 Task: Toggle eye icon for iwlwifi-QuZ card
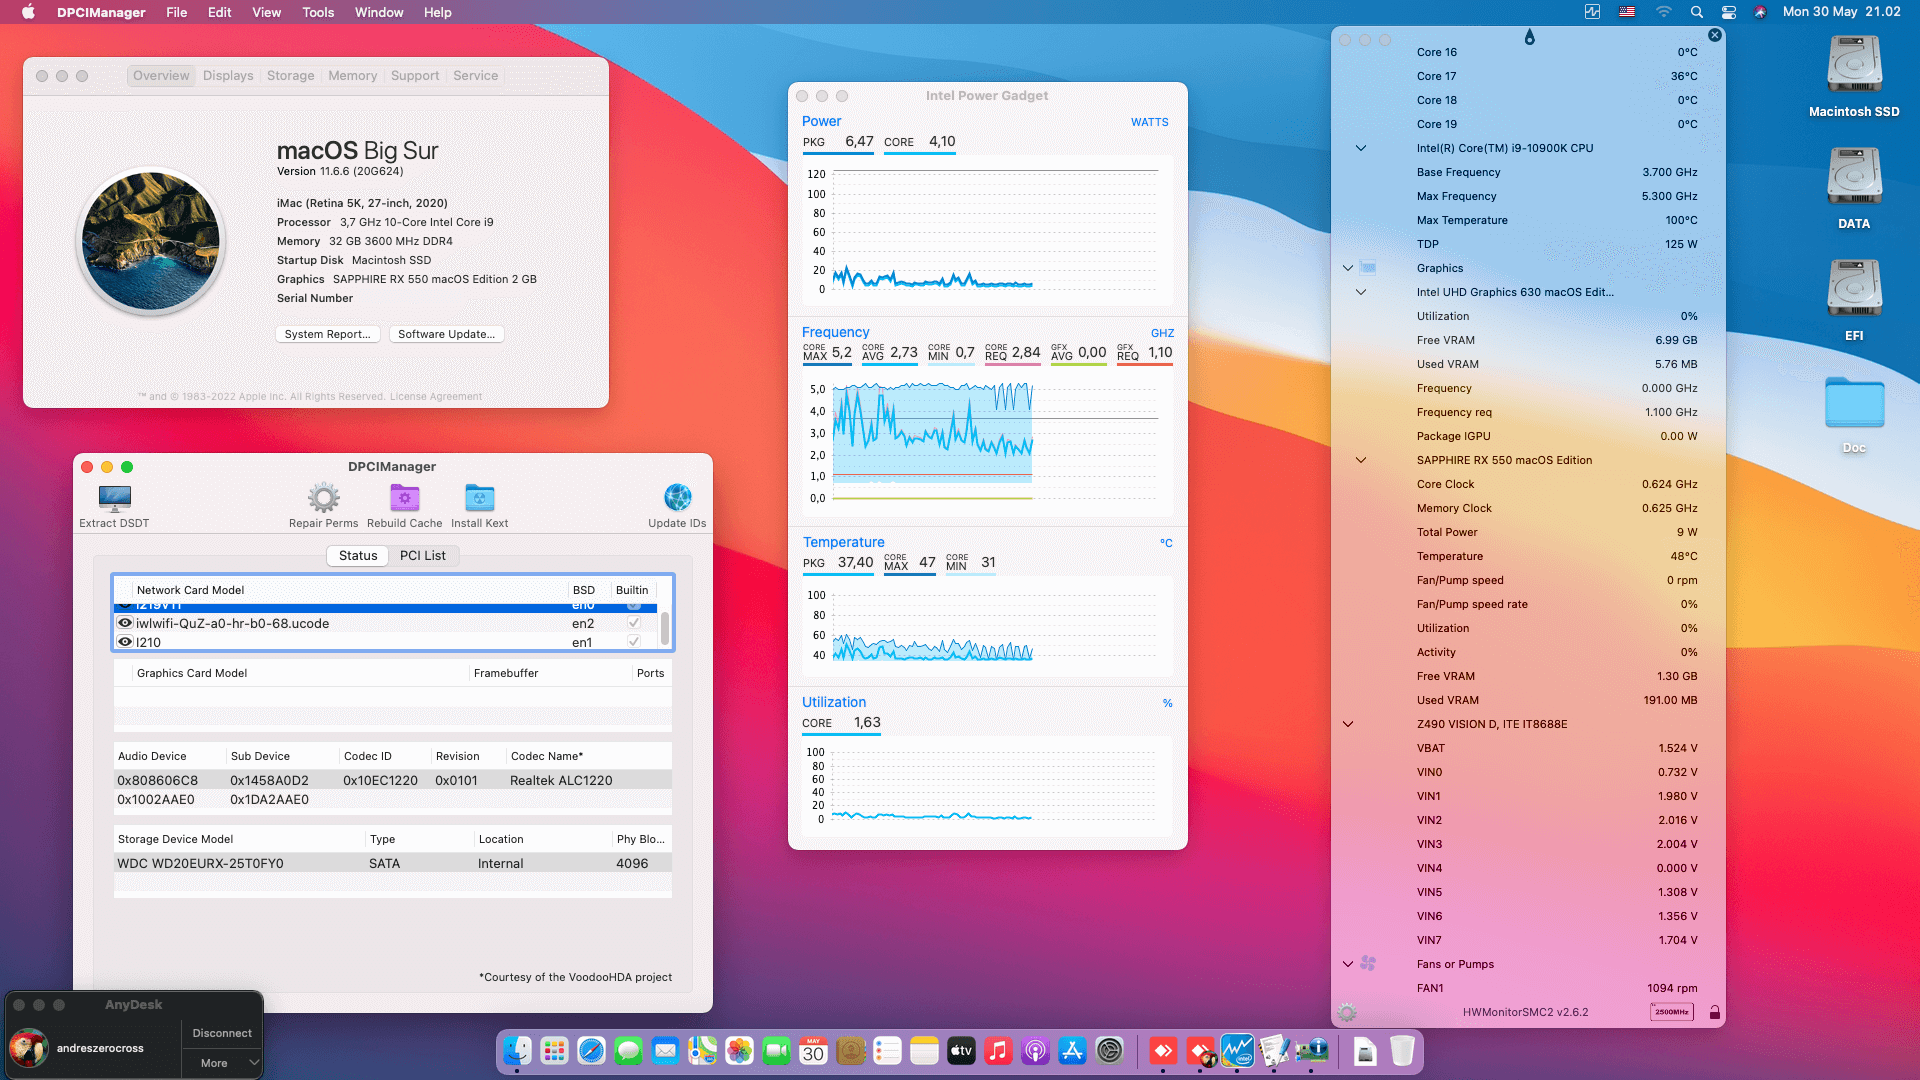125,623
